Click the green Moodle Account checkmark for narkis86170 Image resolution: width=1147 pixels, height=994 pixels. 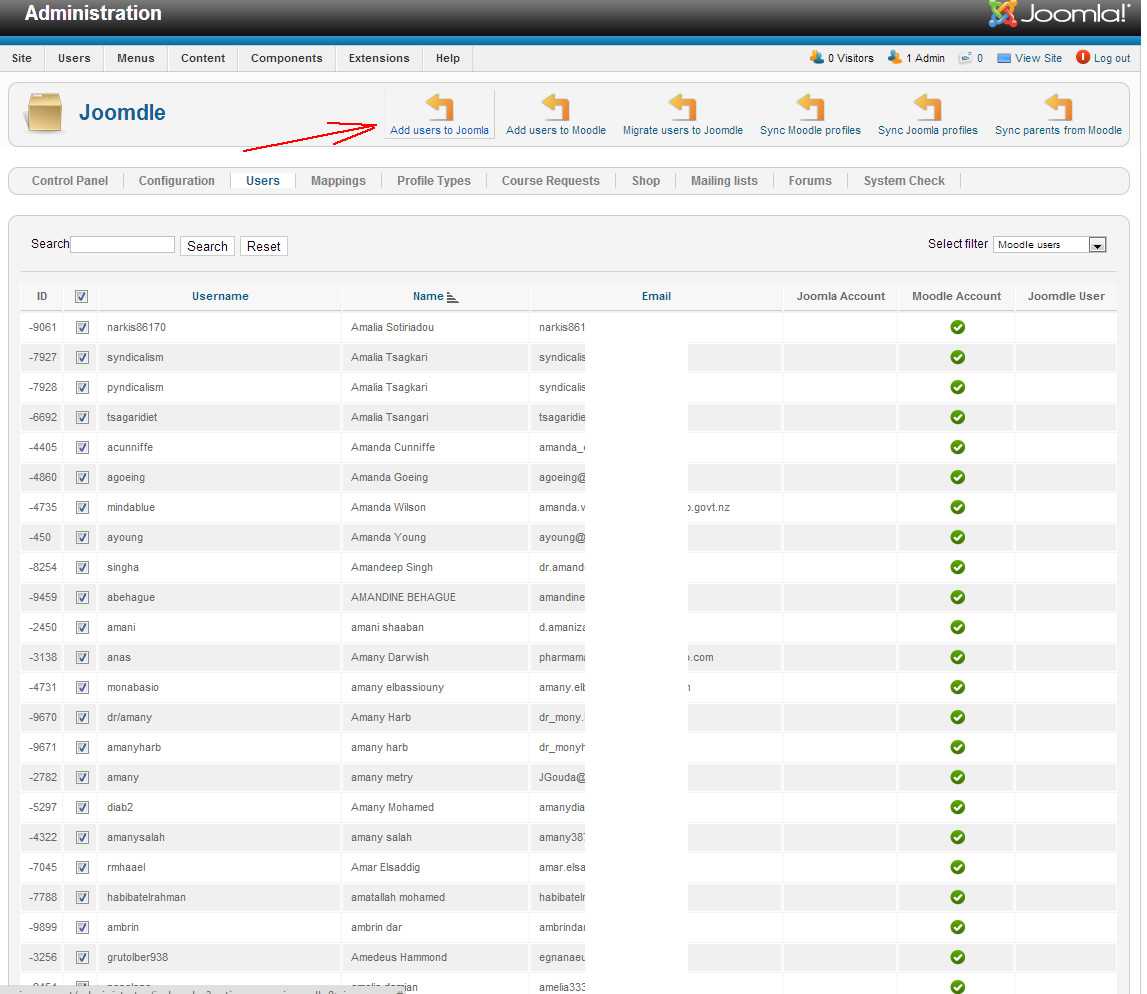click(957, 327)
